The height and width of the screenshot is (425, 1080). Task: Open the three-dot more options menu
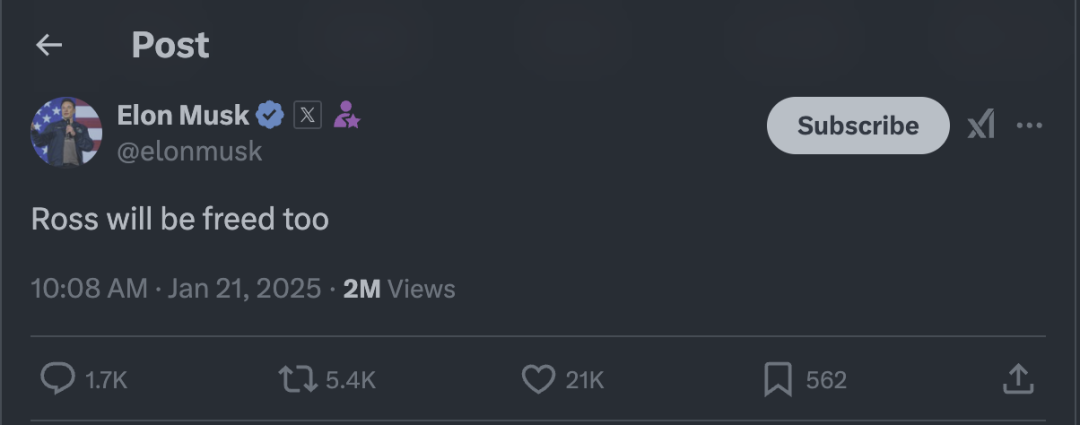1029,126
